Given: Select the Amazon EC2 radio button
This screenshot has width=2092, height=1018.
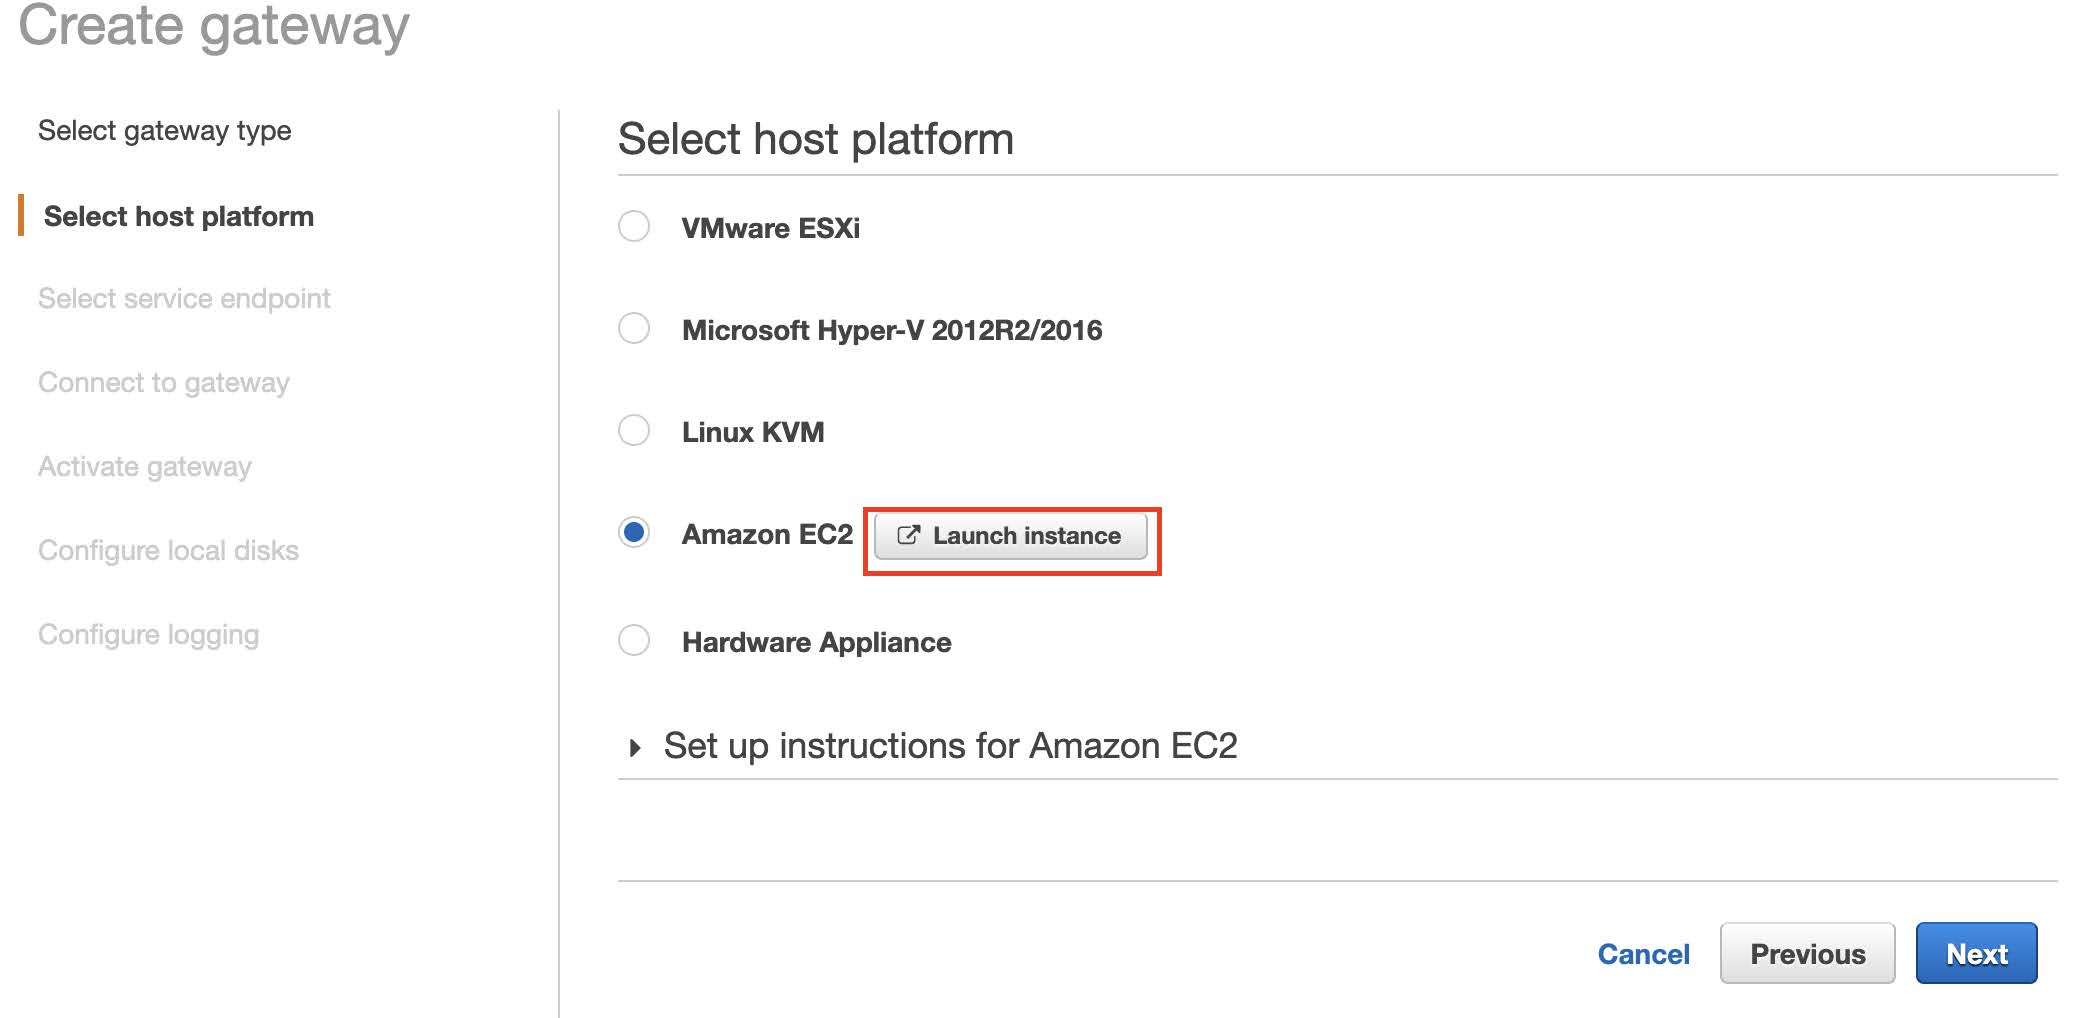Looking at the screenshot, I should tap(634, 532).
